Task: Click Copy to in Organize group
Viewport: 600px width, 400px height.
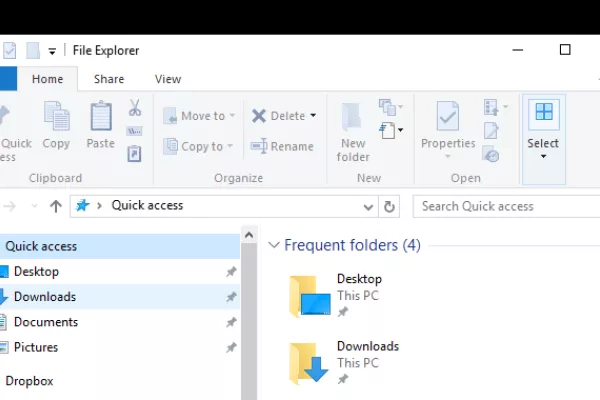Action: [198, 146]
